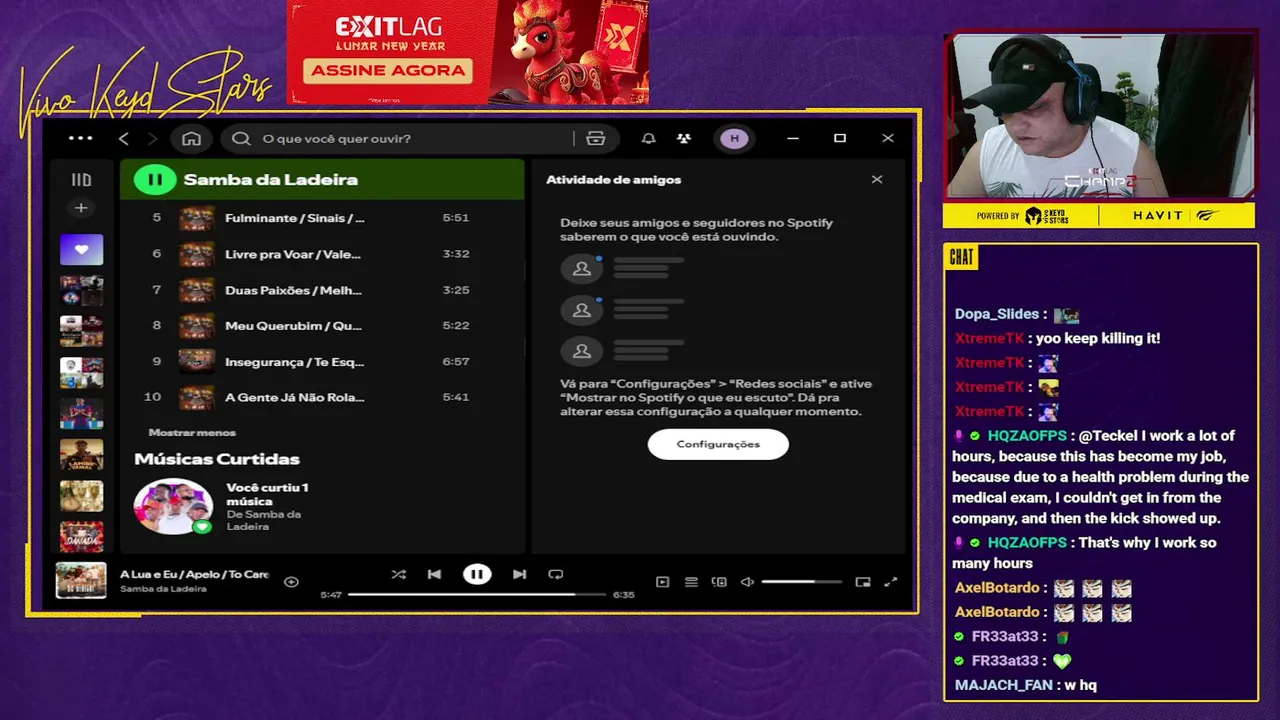Skip to next track

tap(519, 574)
